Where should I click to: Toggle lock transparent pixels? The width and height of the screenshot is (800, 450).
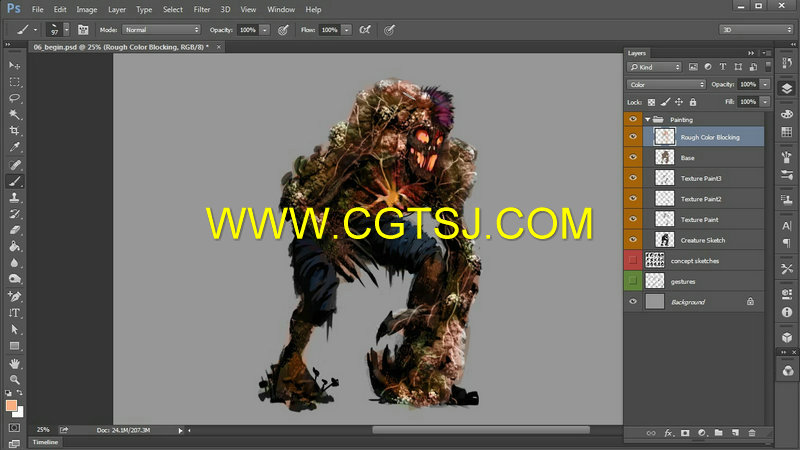coord(652,102)
